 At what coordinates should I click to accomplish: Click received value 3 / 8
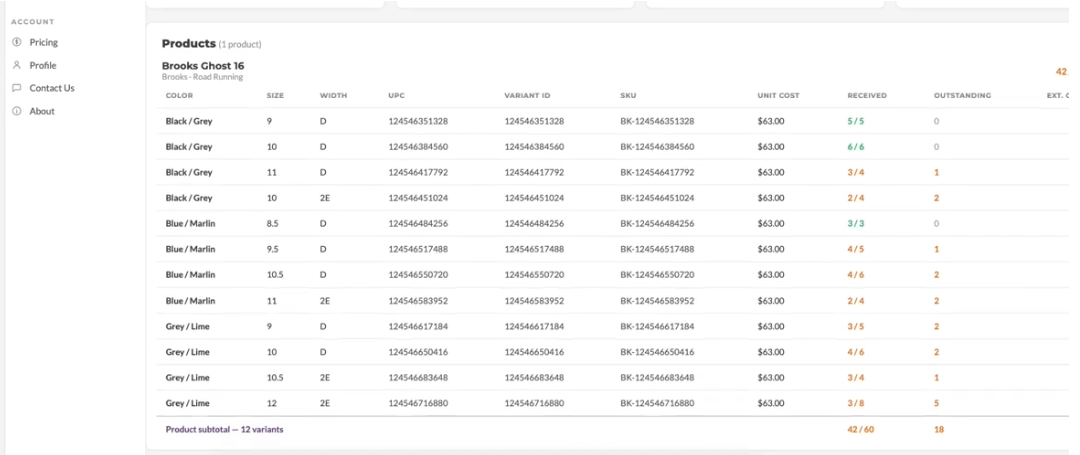[x=855, y=403]
